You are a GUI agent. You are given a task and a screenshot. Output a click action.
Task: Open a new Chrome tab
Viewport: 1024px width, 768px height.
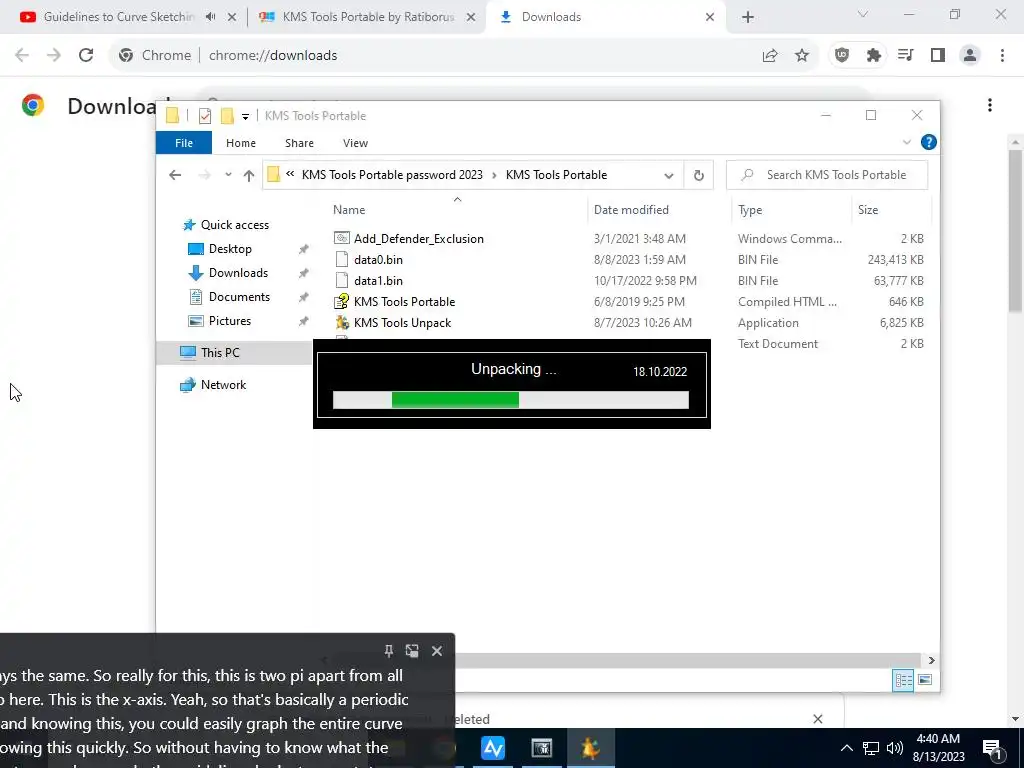[748, 18]
